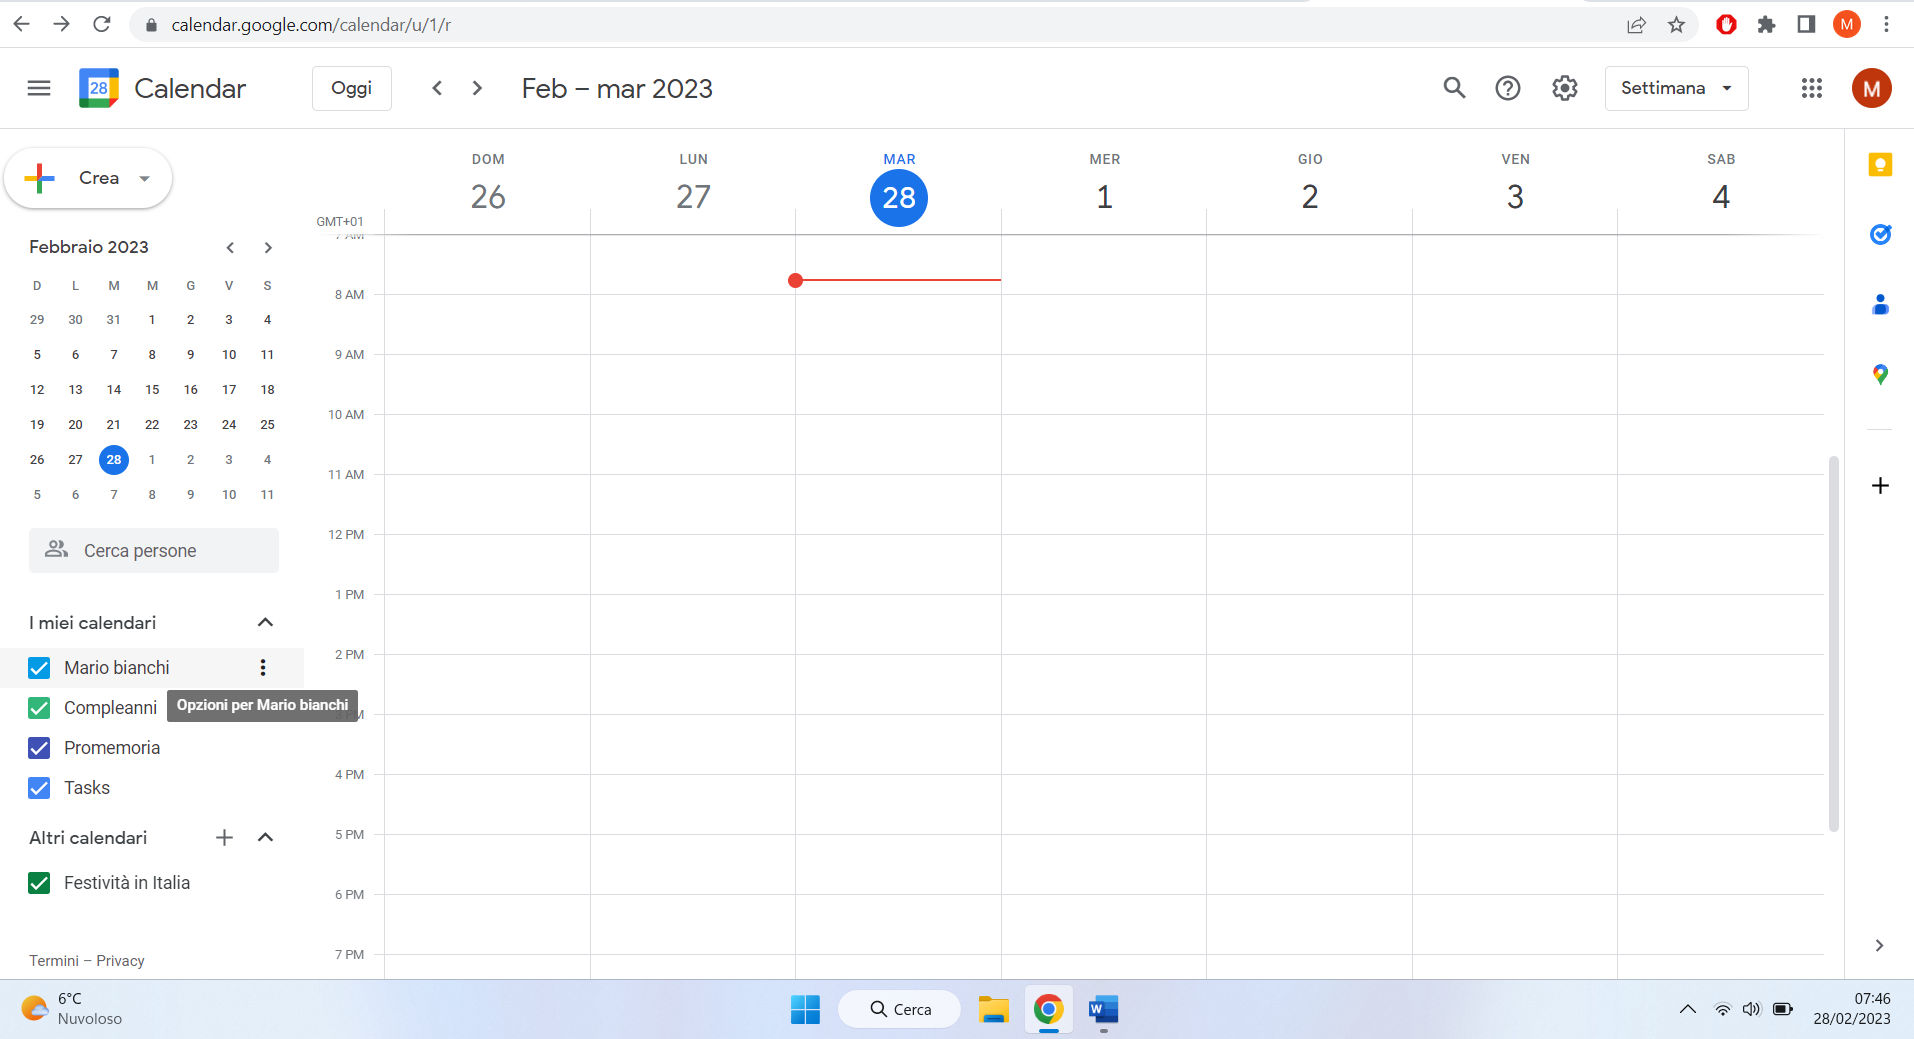Open the Crea dropdown arrow
1914x1039 pixels.
pos(144,178)
